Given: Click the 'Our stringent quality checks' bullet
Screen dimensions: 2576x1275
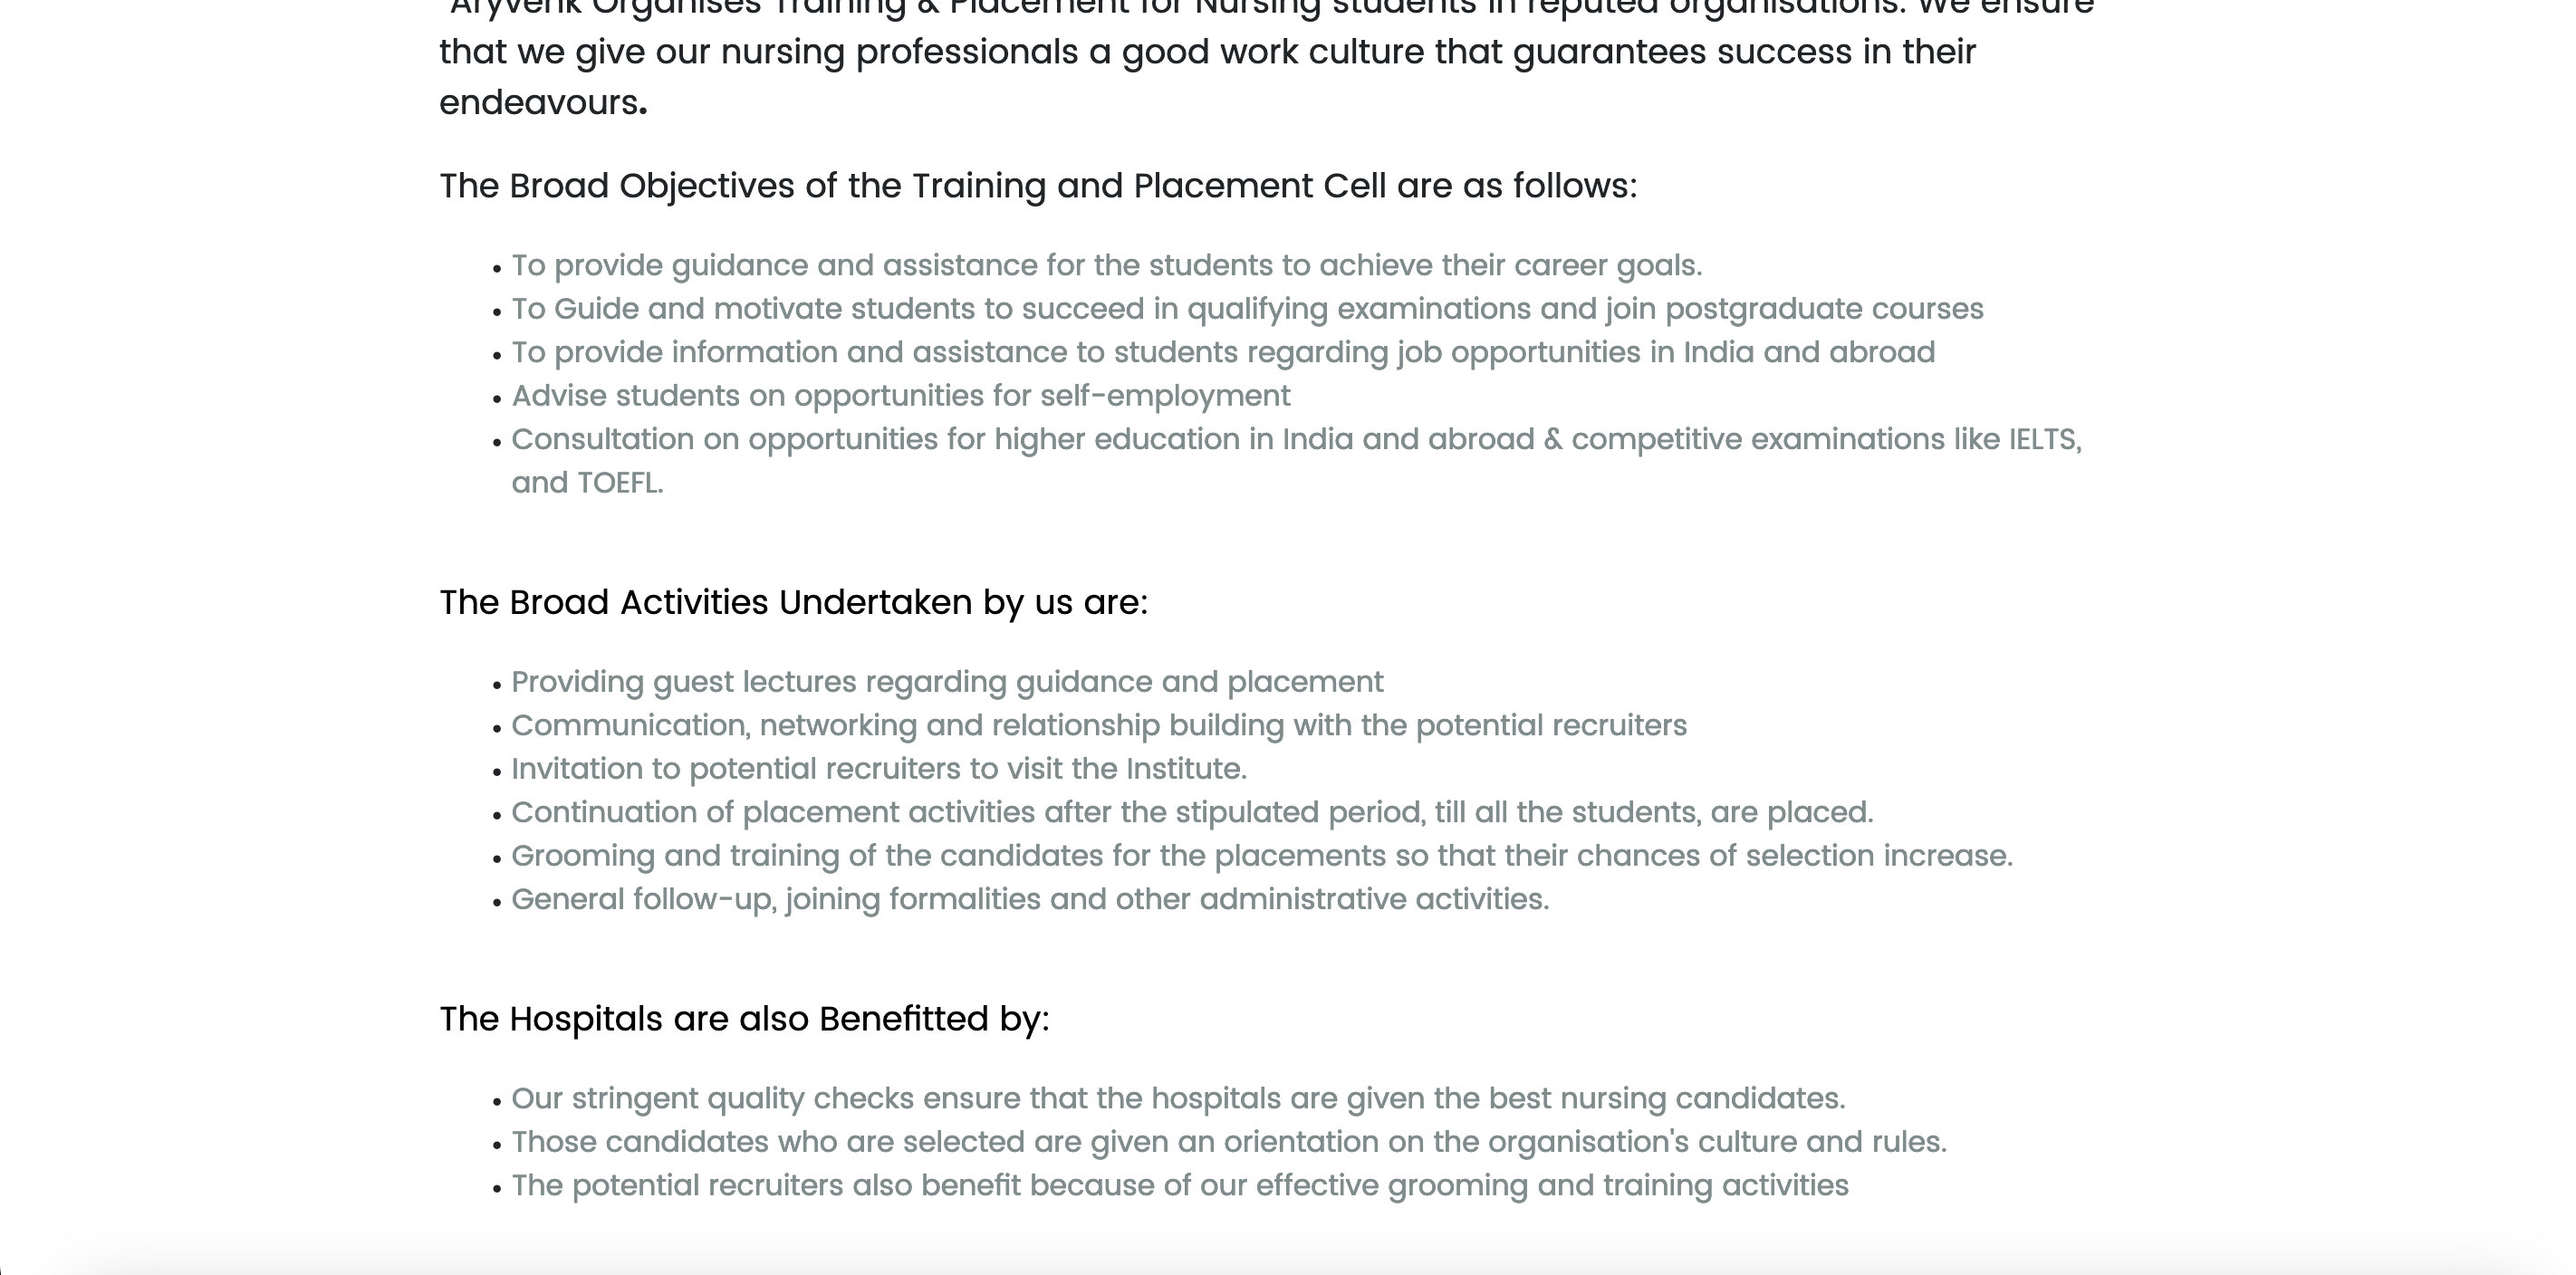Looking at the screenshot, I should pyautogui.click(x=1177, y=1099).
